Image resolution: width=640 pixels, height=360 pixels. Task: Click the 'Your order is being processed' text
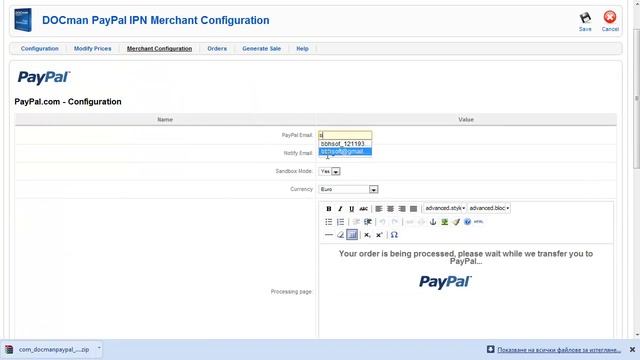click(466, 257)
